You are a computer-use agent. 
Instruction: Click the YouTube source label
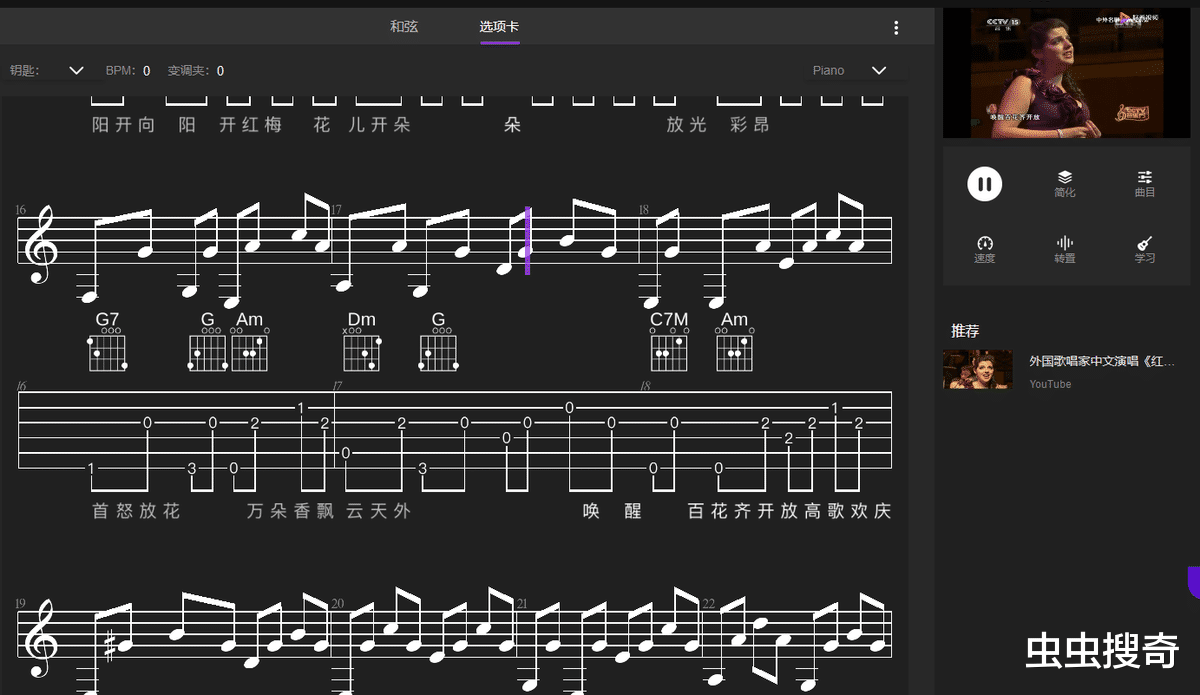pos(1050,384)
